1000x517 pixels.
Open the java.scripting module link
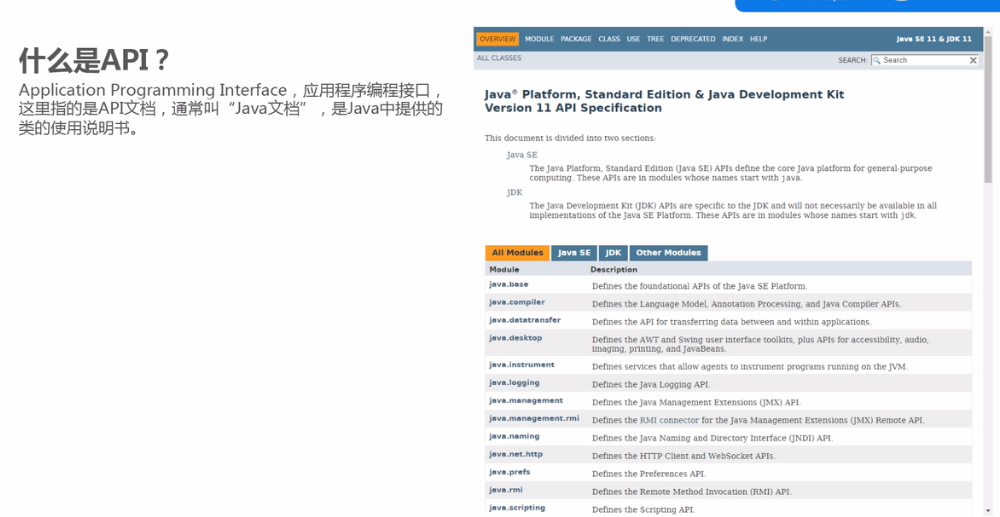[517, 507]
